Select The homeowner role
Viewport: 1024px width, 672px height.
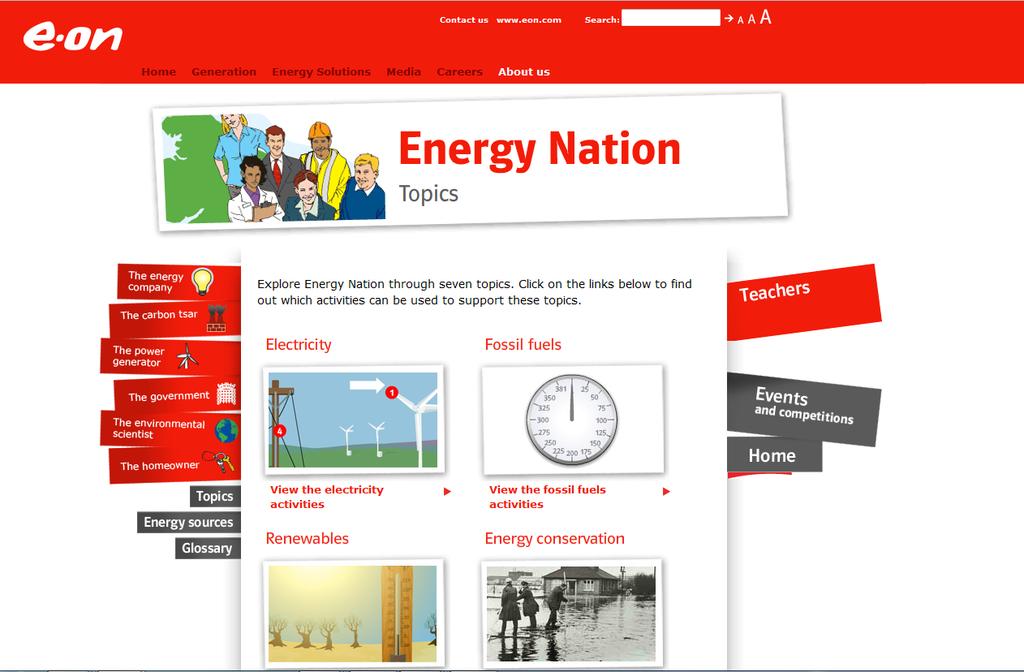pos(174,465)
